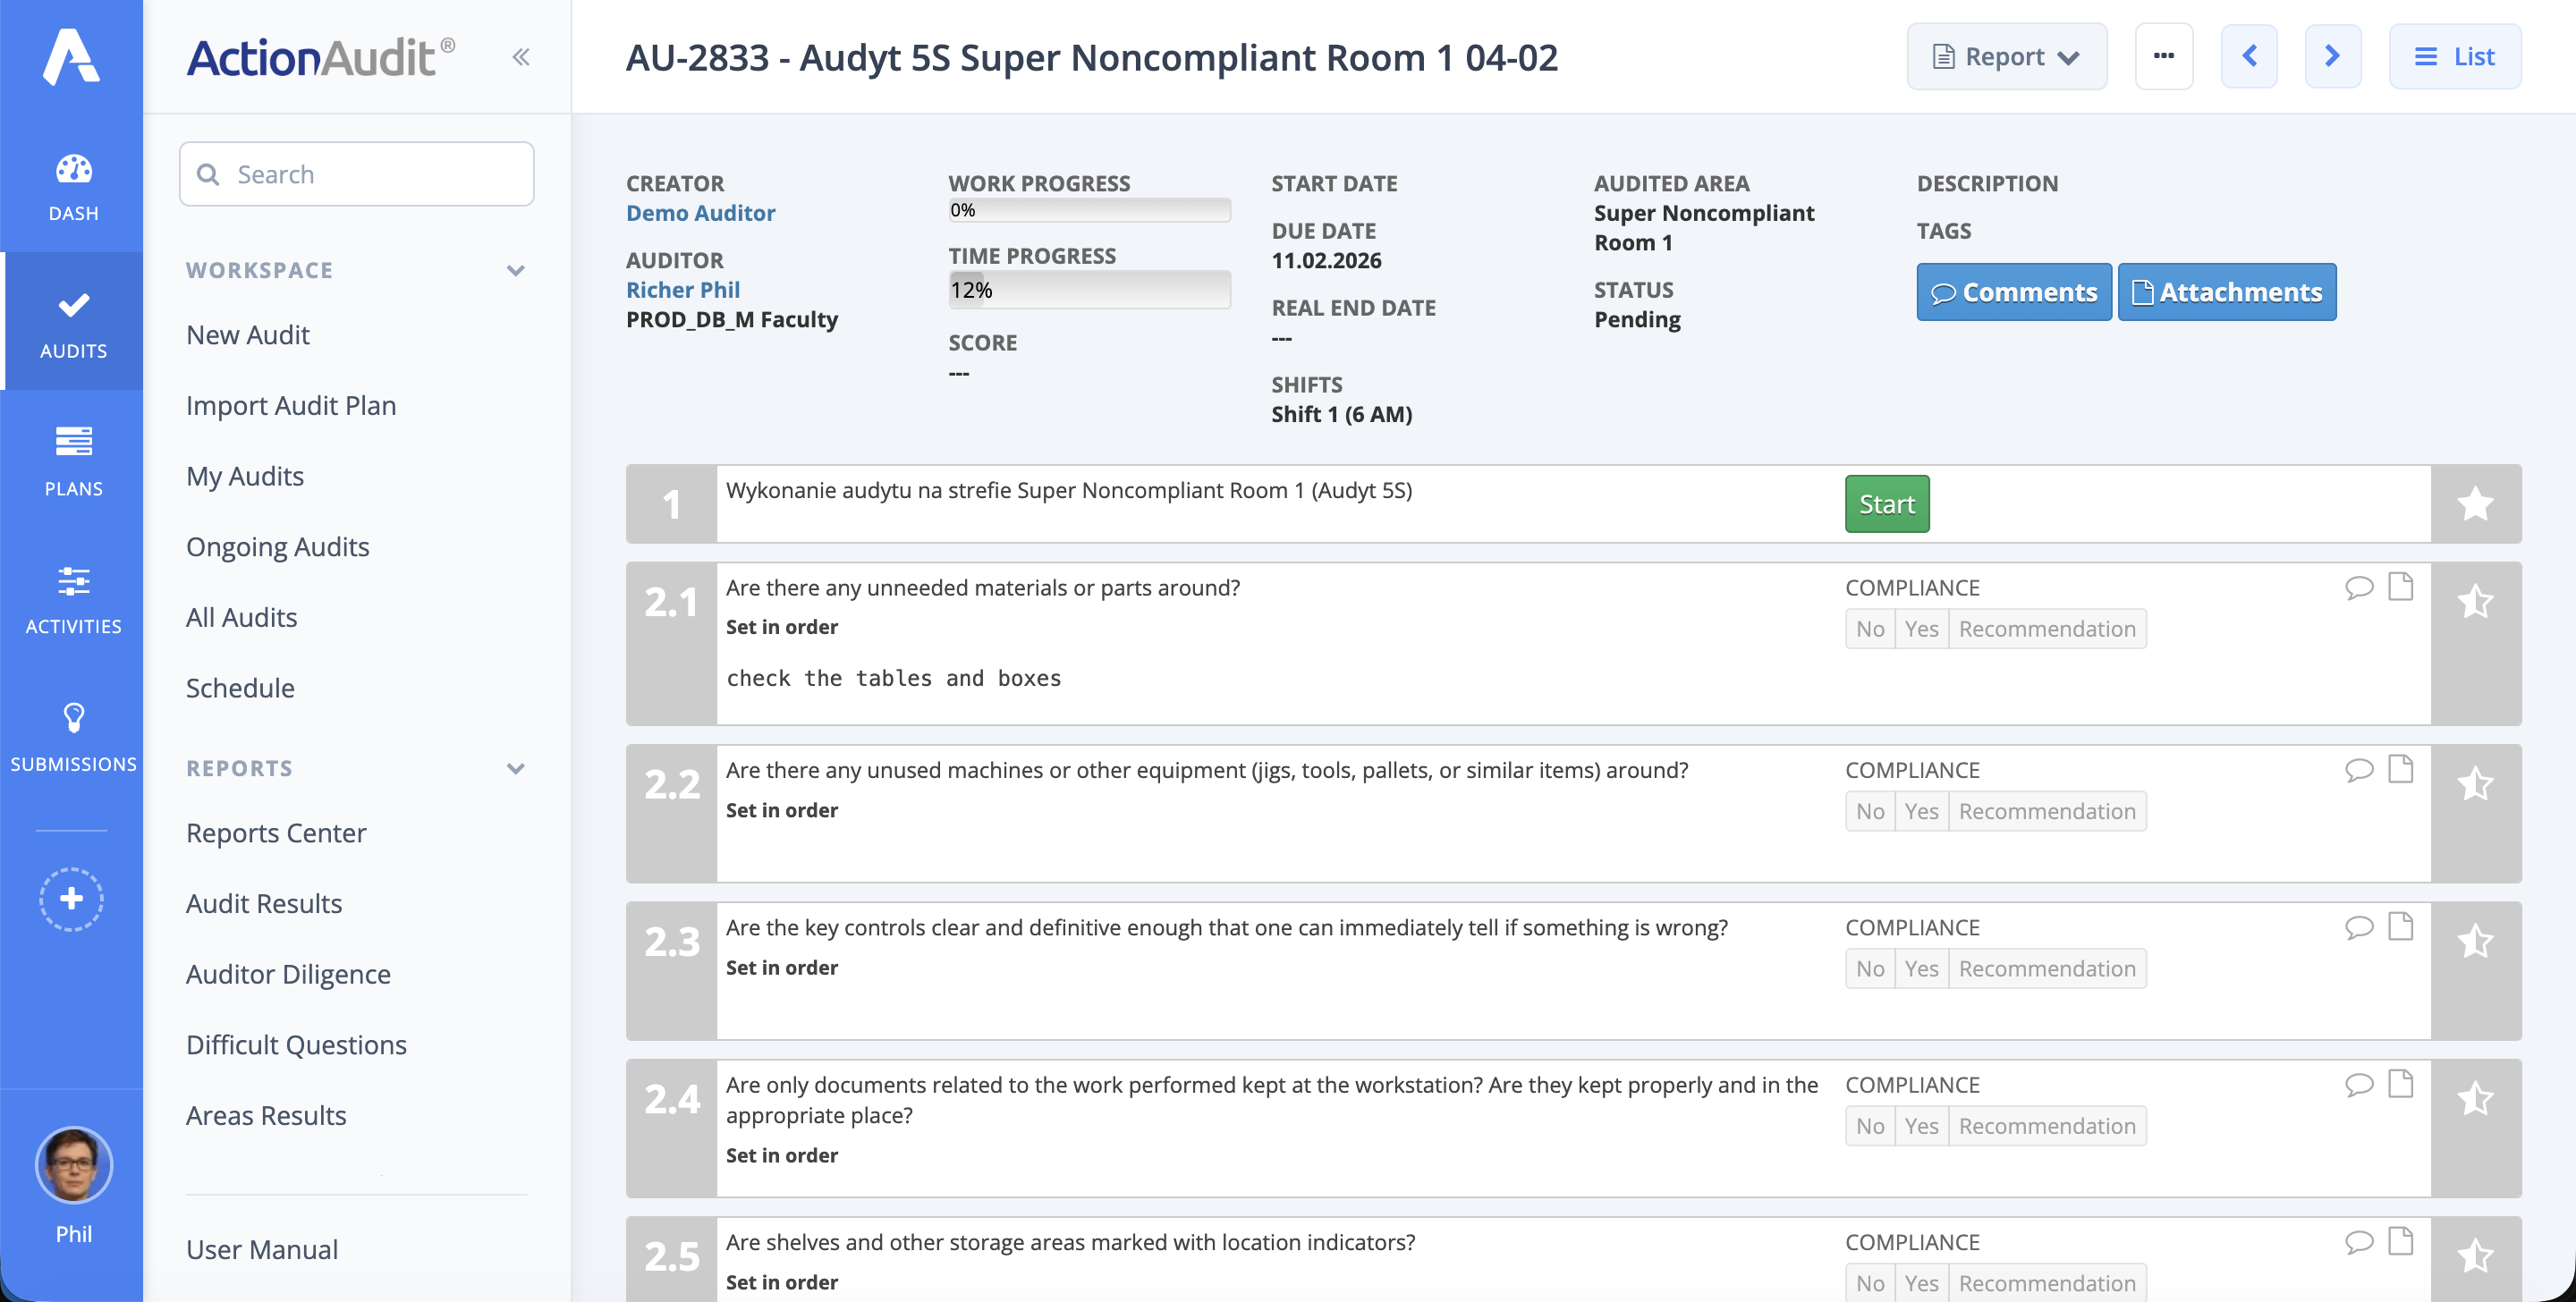The height and width of the screenshot is (1302, 2576).
Task: Collapse the Workspace section
Action: (x=515, y=270)
